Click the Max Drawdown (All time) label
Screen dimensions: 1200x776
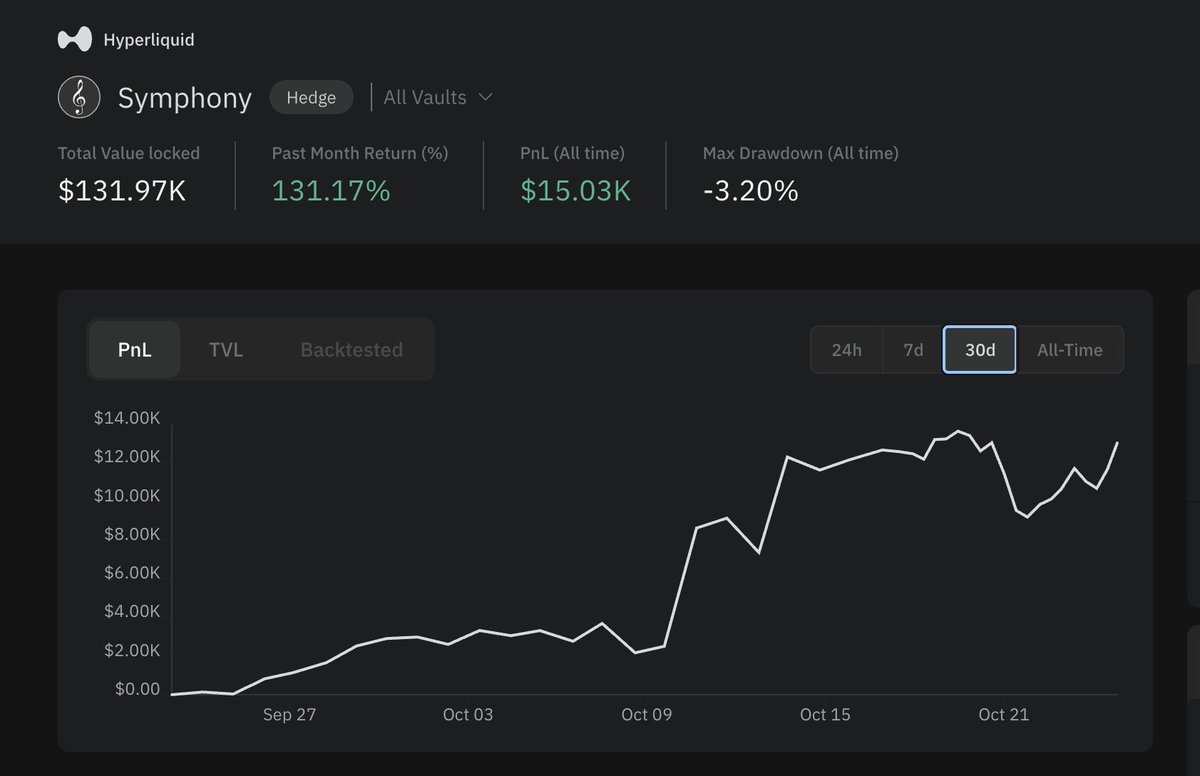801,153
